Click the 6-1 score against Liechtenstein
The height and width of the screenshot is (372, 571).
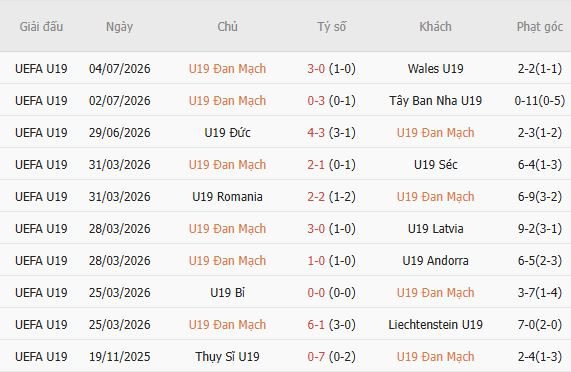pos(316,325)
